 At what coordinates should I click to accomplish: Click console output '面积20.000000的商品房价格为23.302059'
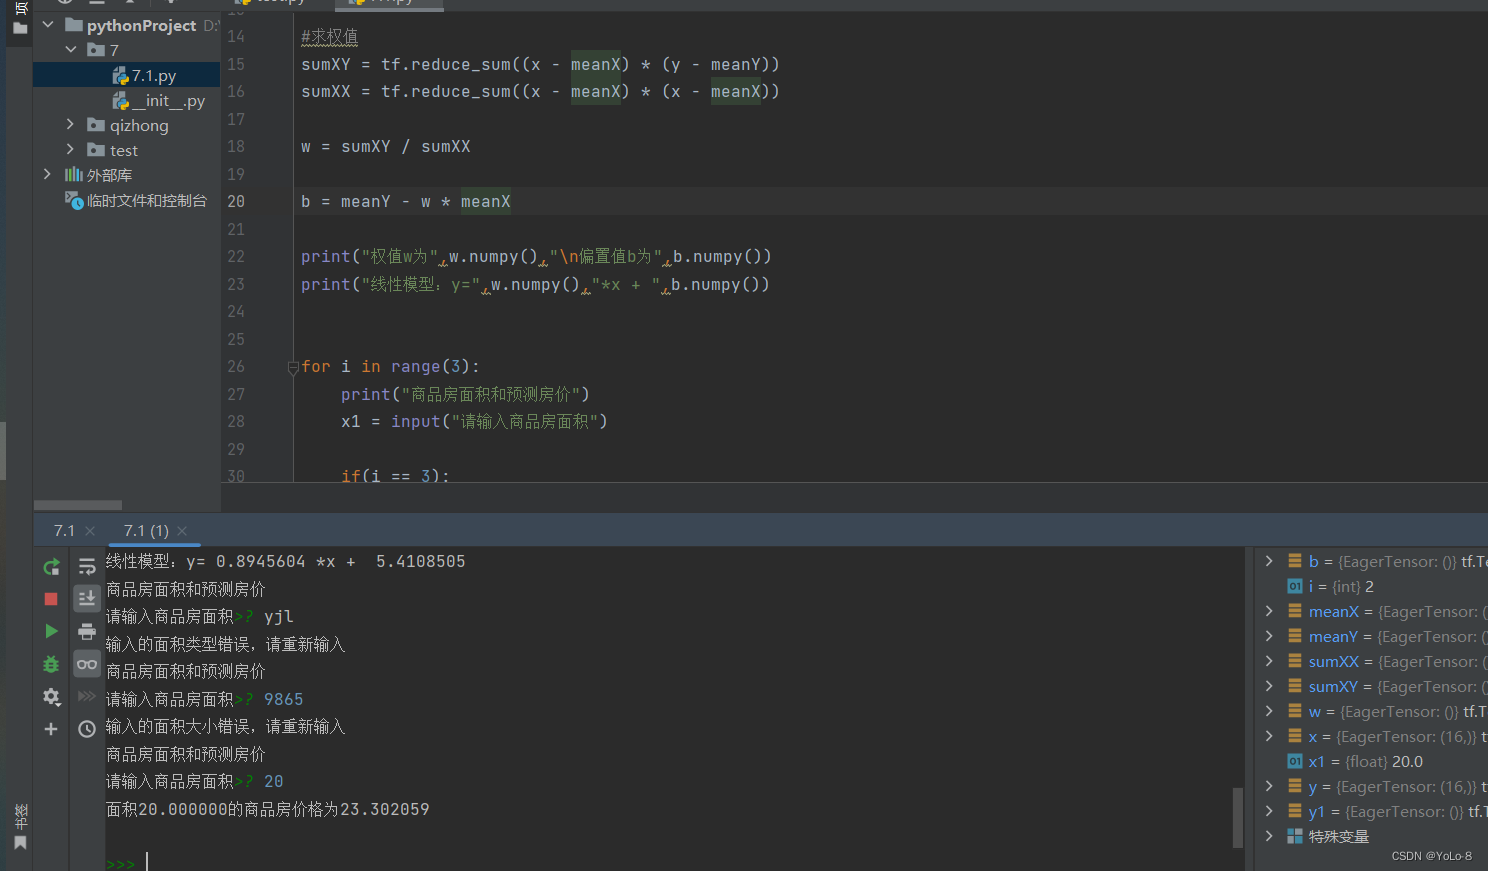(x=268, y=809)
